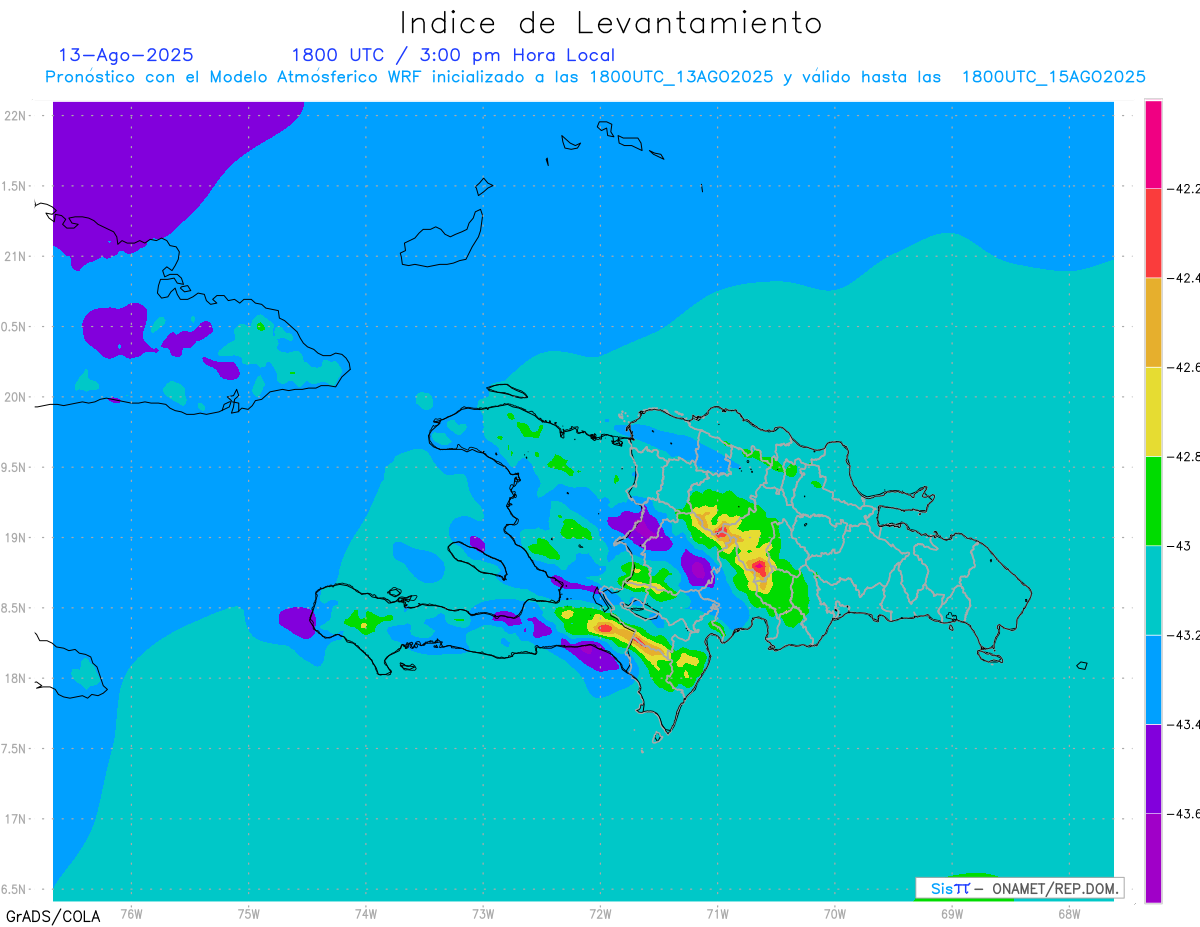Select the blue legend swatch between -43.2 and -43.4
The height and width of the screenshot is (927, 1200).
pos(1153,680)
